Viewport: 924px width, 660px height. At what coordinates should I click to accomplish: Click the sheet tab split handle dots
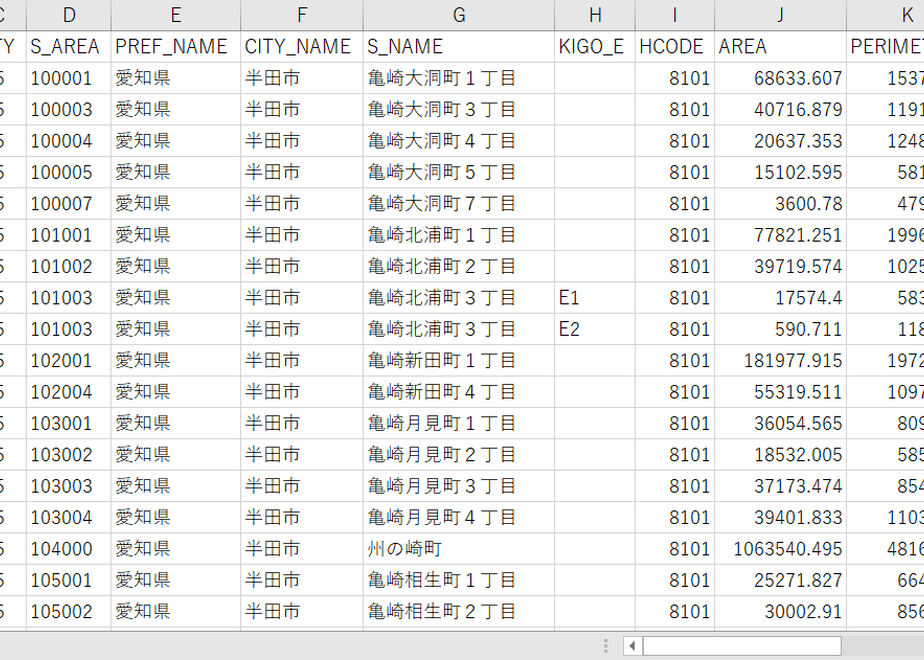(606, 646)
